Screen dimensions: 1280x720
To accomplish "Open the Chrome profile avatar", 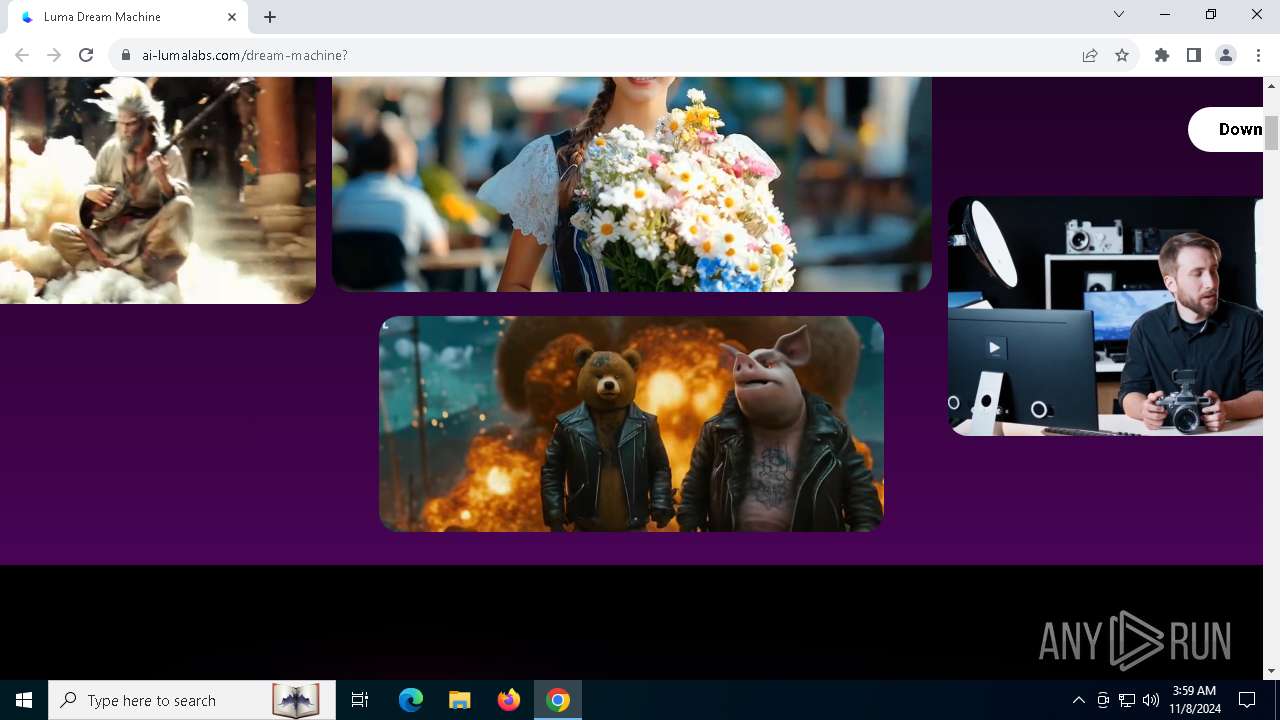I will (x=1226, y=55).
